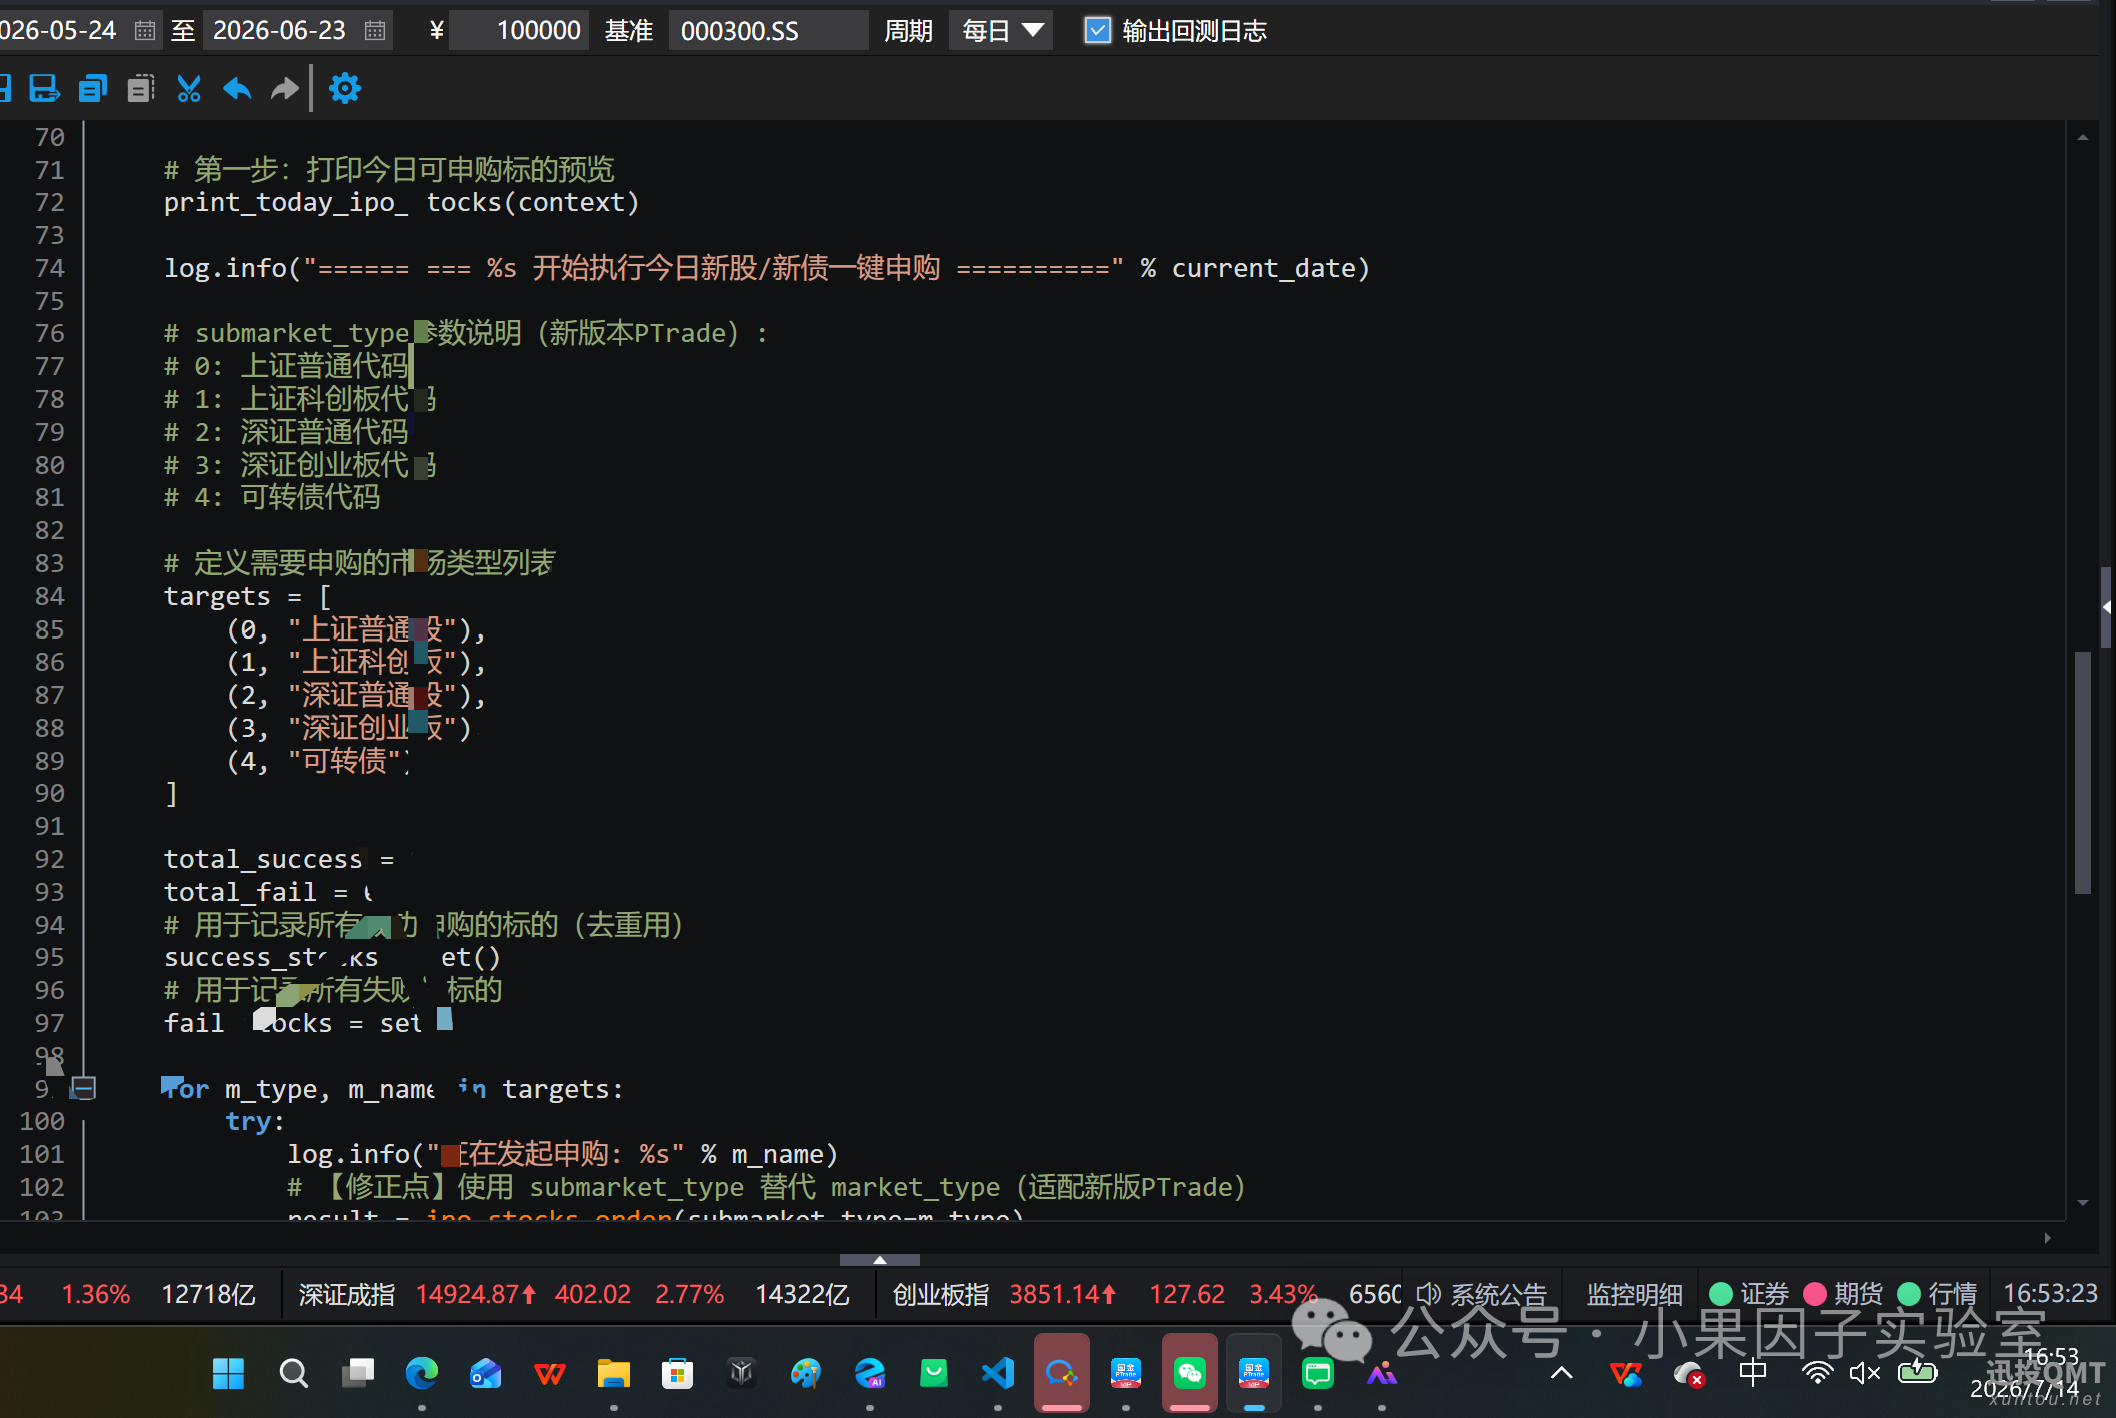This screenshot has width=2116, height=1418.
Task: Click the cut scissors icon
Action: pyautogui.click(x=189, y=89)
